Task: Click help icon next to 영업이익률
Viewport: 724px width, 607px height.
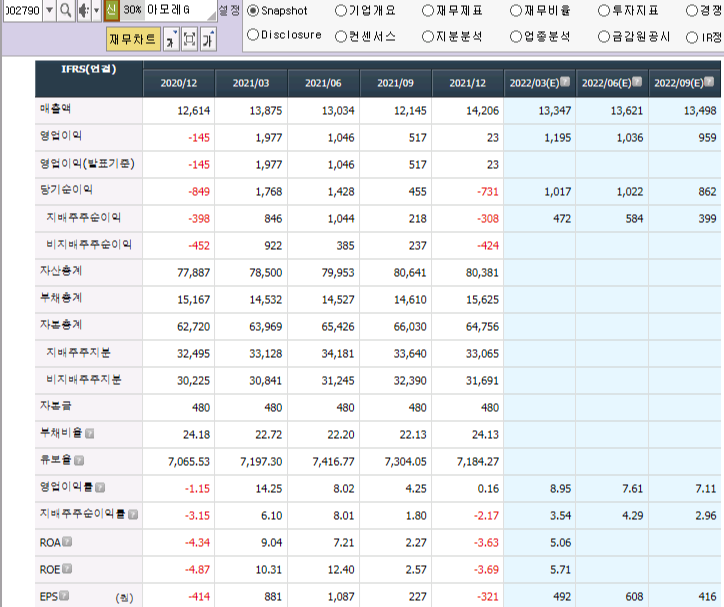Action: point(100,487)
